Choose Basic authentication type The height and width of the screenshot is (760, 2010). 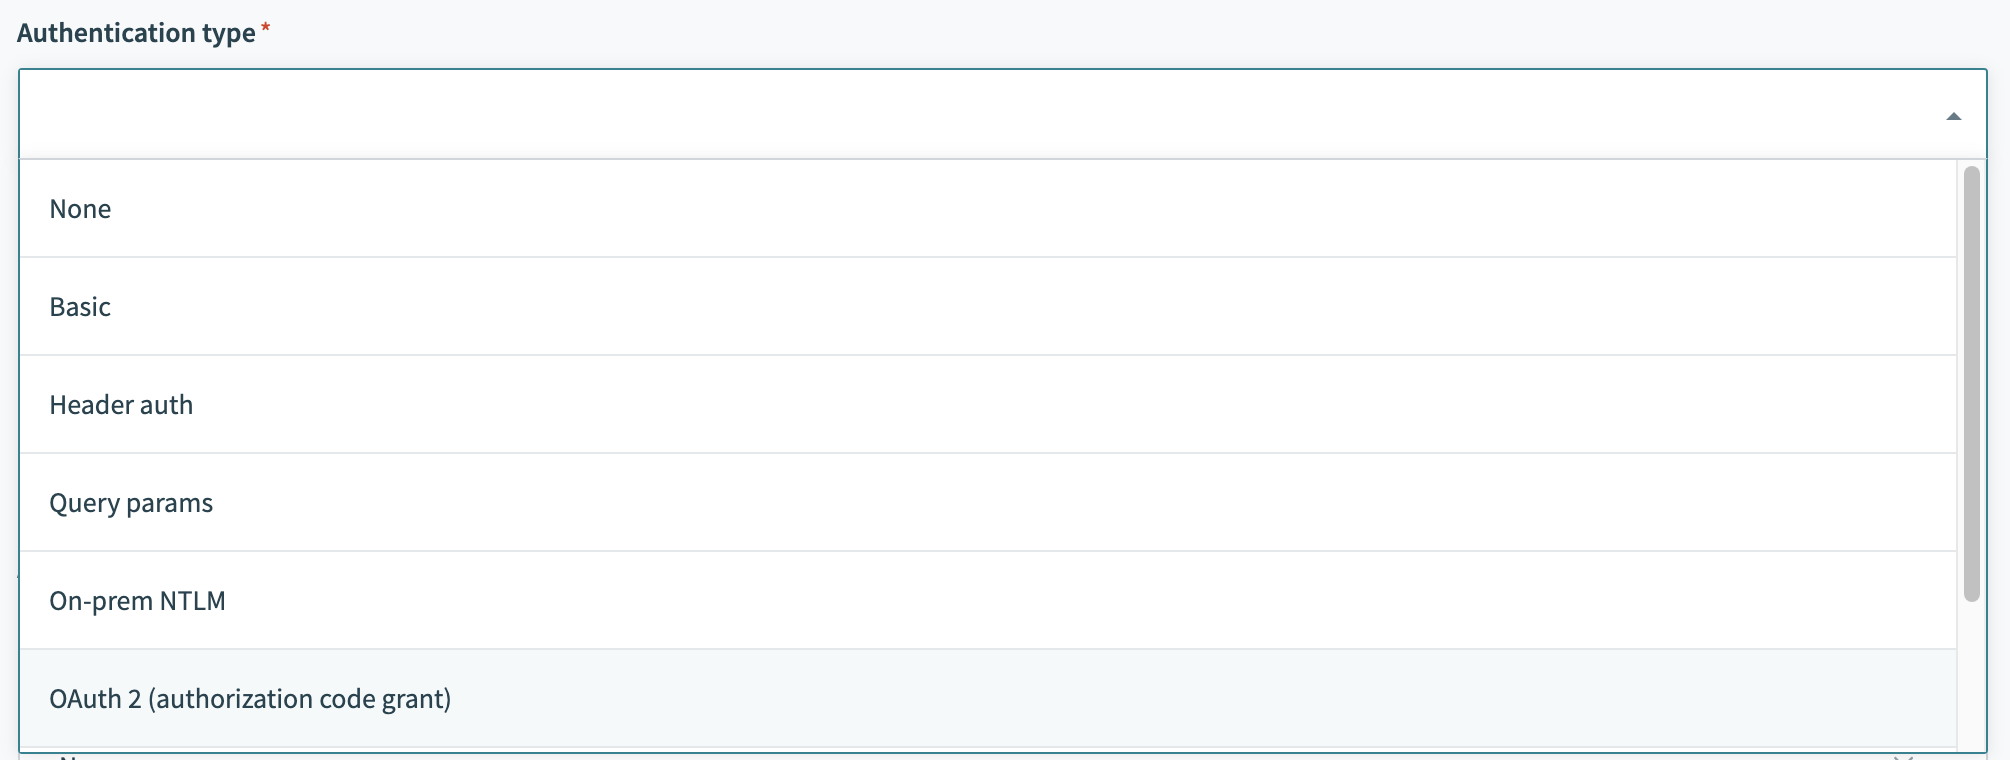pyautogui.click(x=80, y=307)
